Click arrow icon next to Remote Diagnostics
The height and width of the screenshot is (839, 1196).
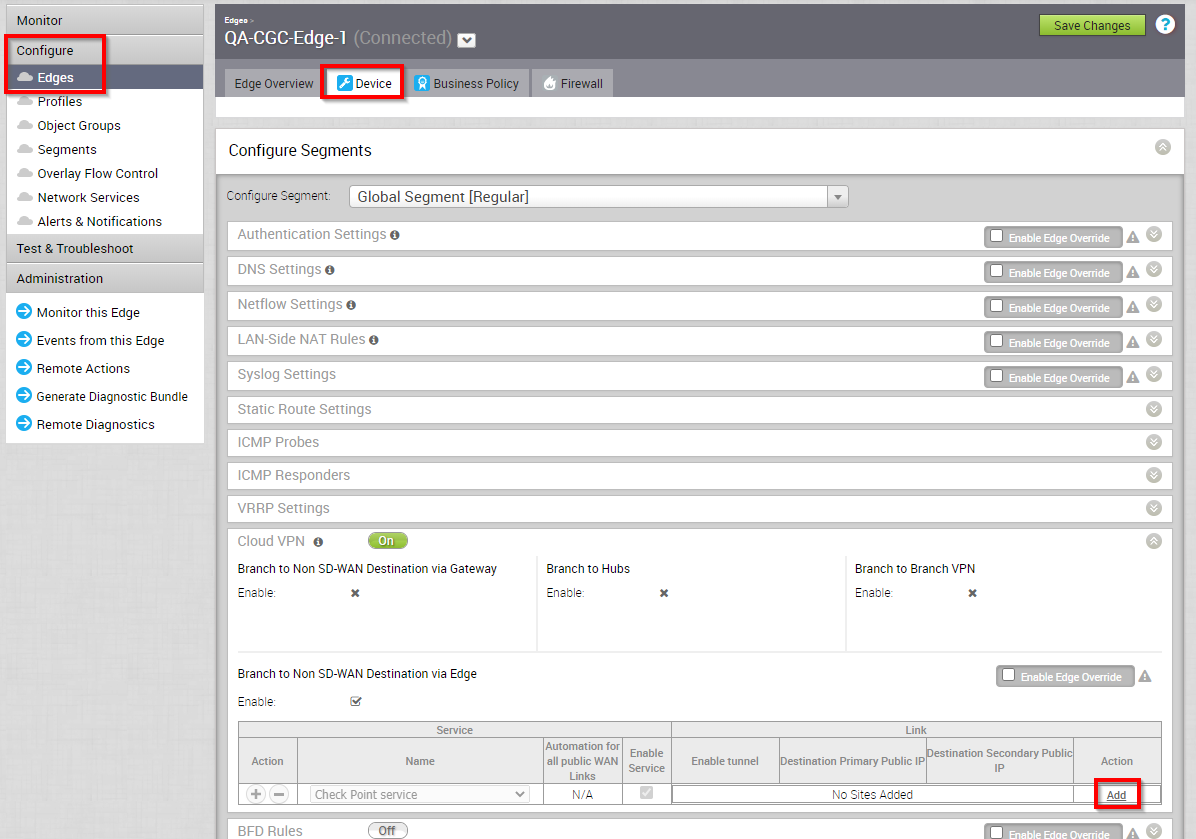pos(24,423)
